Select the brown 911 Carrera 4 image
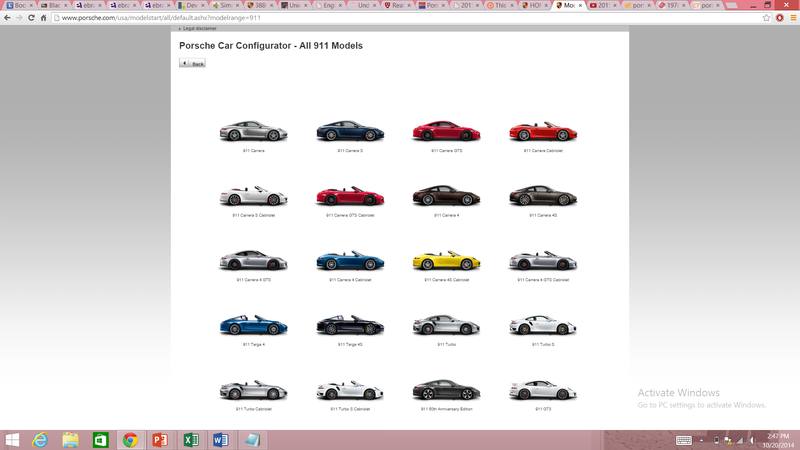Viewport: 800px width, 450px height. pos(446,196)
